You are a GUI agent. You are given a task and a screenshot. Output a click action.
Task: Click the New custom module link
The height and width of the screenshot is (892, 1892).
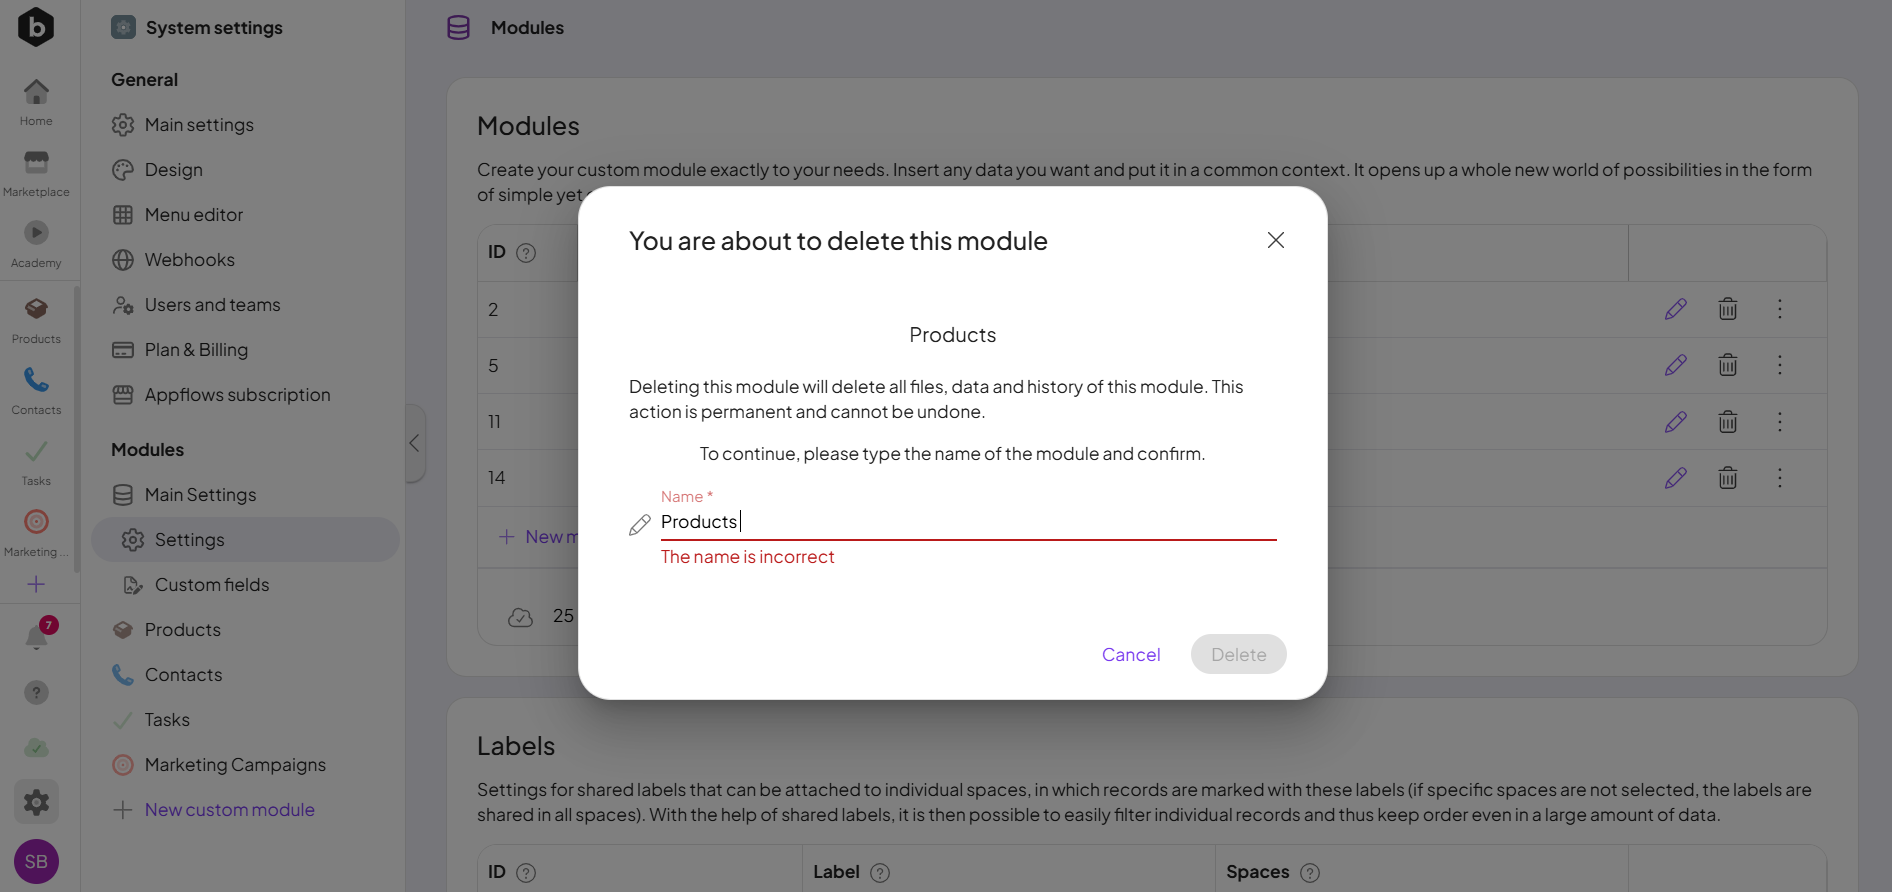point(229,810)
